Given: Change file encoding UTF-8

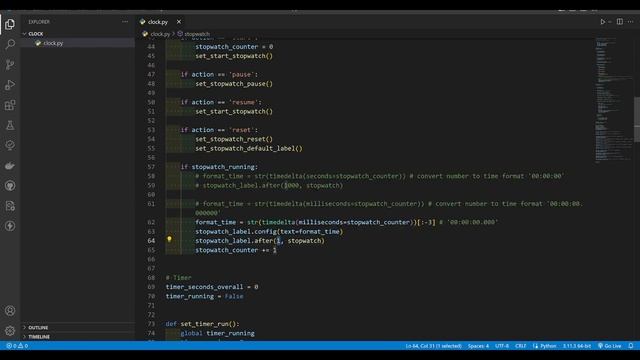Looking at the screenshot, I should [502, 346].
